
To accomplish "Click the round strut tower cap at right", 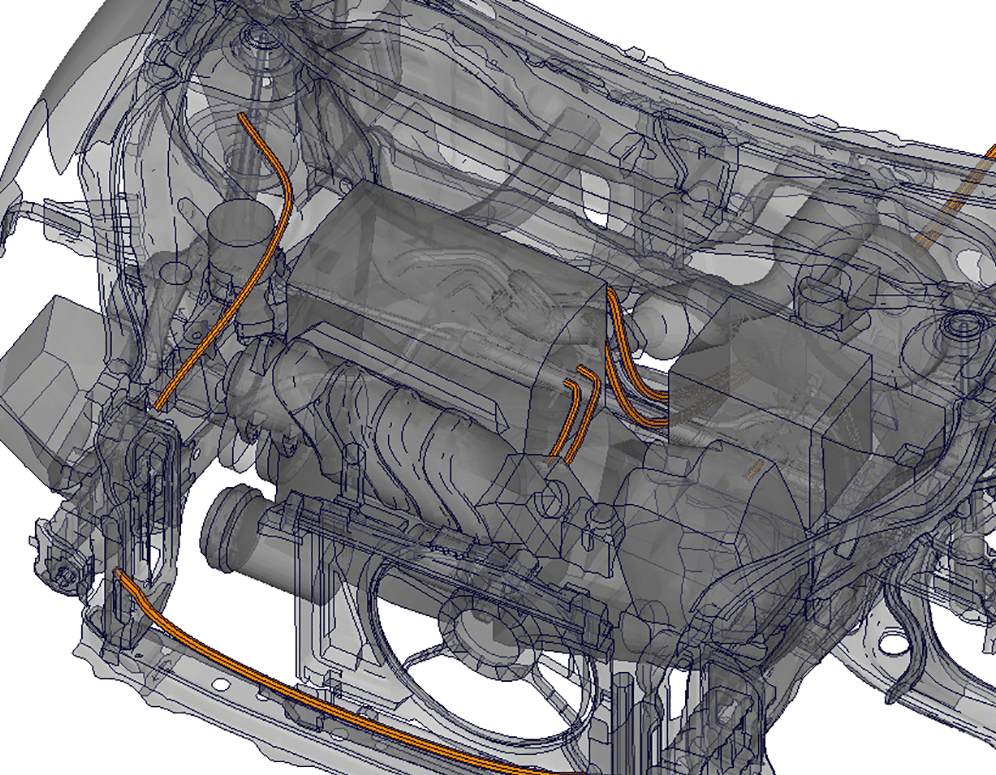I will click(962, 326).
